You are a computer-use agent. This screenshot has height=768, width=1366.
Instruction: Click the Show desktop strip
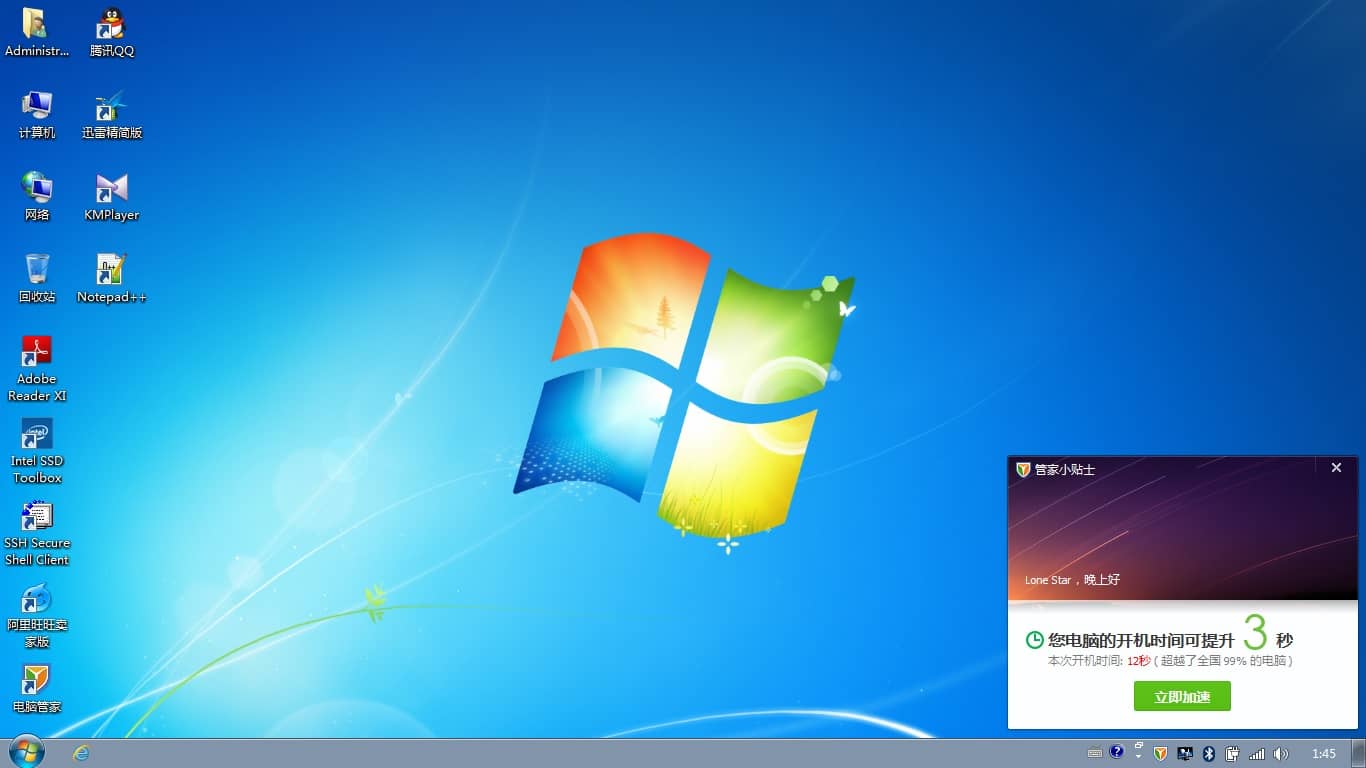point(1358,753)
